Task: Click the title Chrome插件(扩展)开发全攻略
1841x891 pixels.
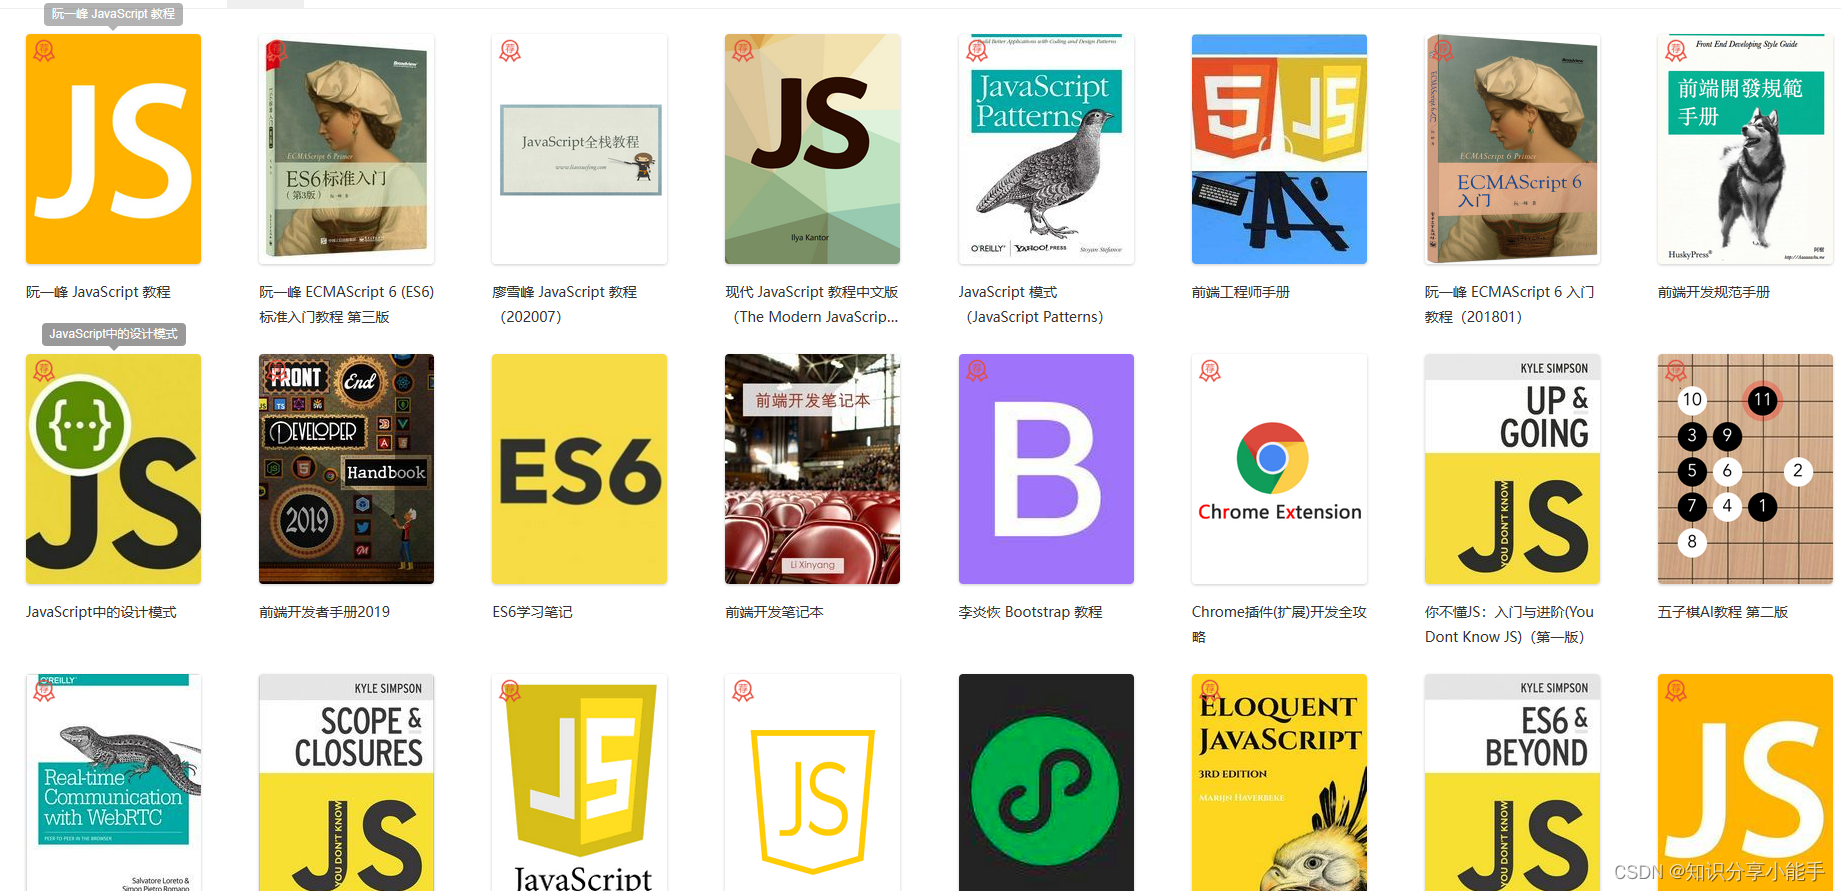Action: tap(1279, 624)
